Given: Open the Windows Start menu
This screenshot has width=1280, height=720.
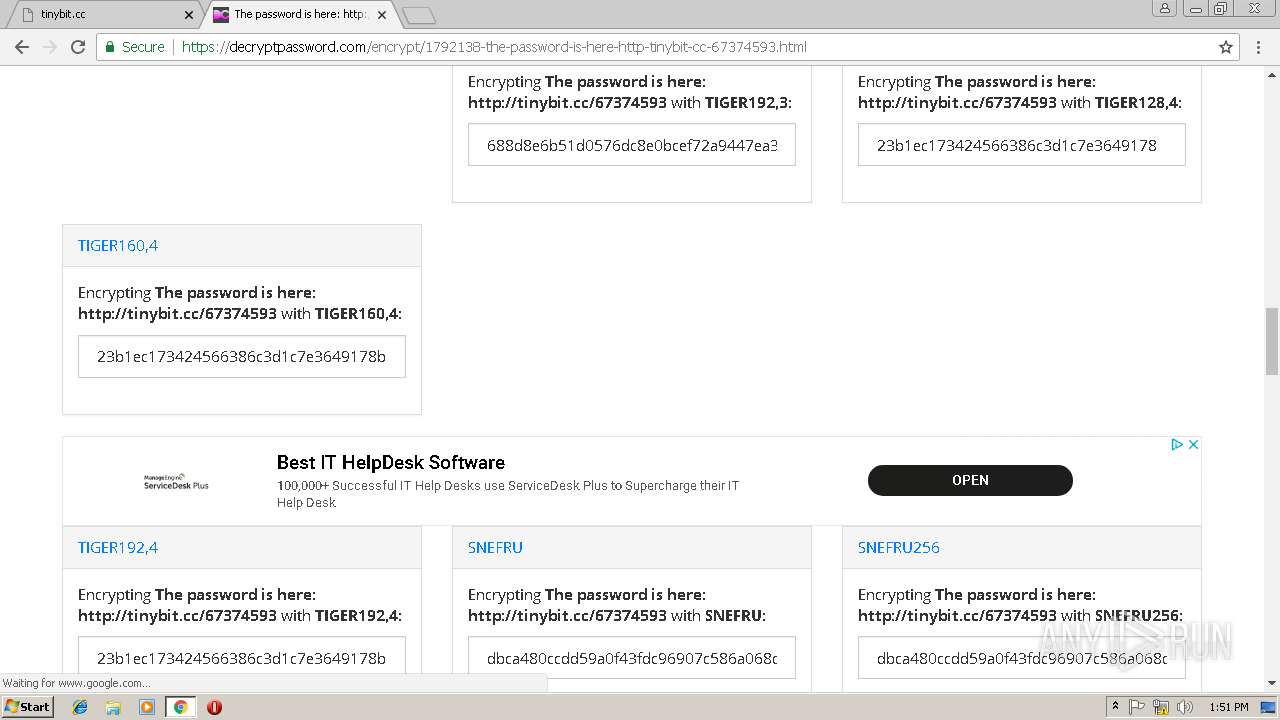Looking at the screenshot, I should point(28,707).
